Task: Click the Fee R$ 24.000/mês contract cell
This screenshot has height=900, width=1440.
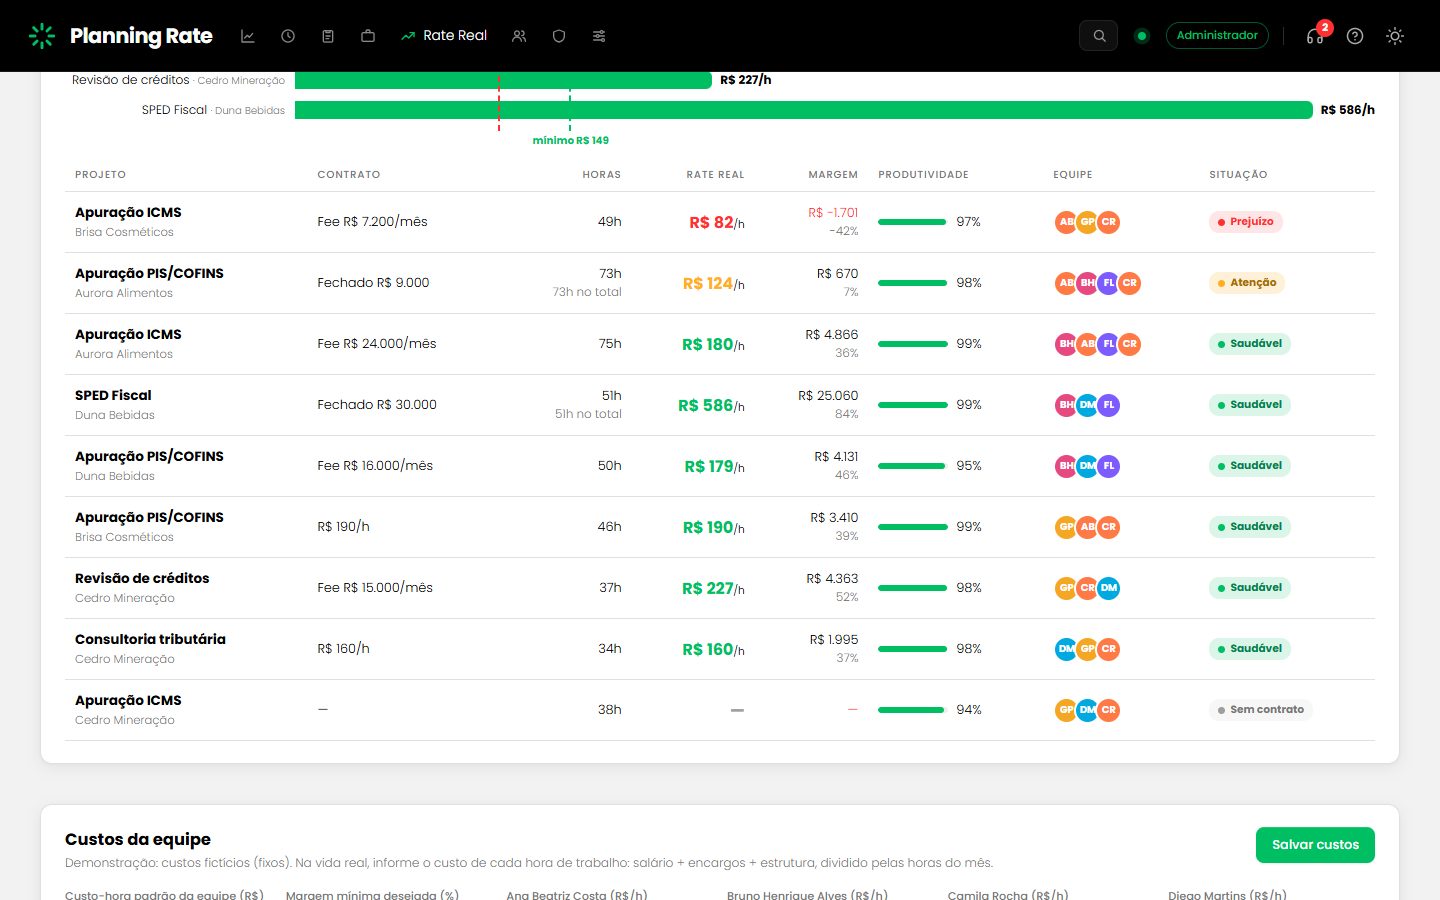Action: click(377, 344)
